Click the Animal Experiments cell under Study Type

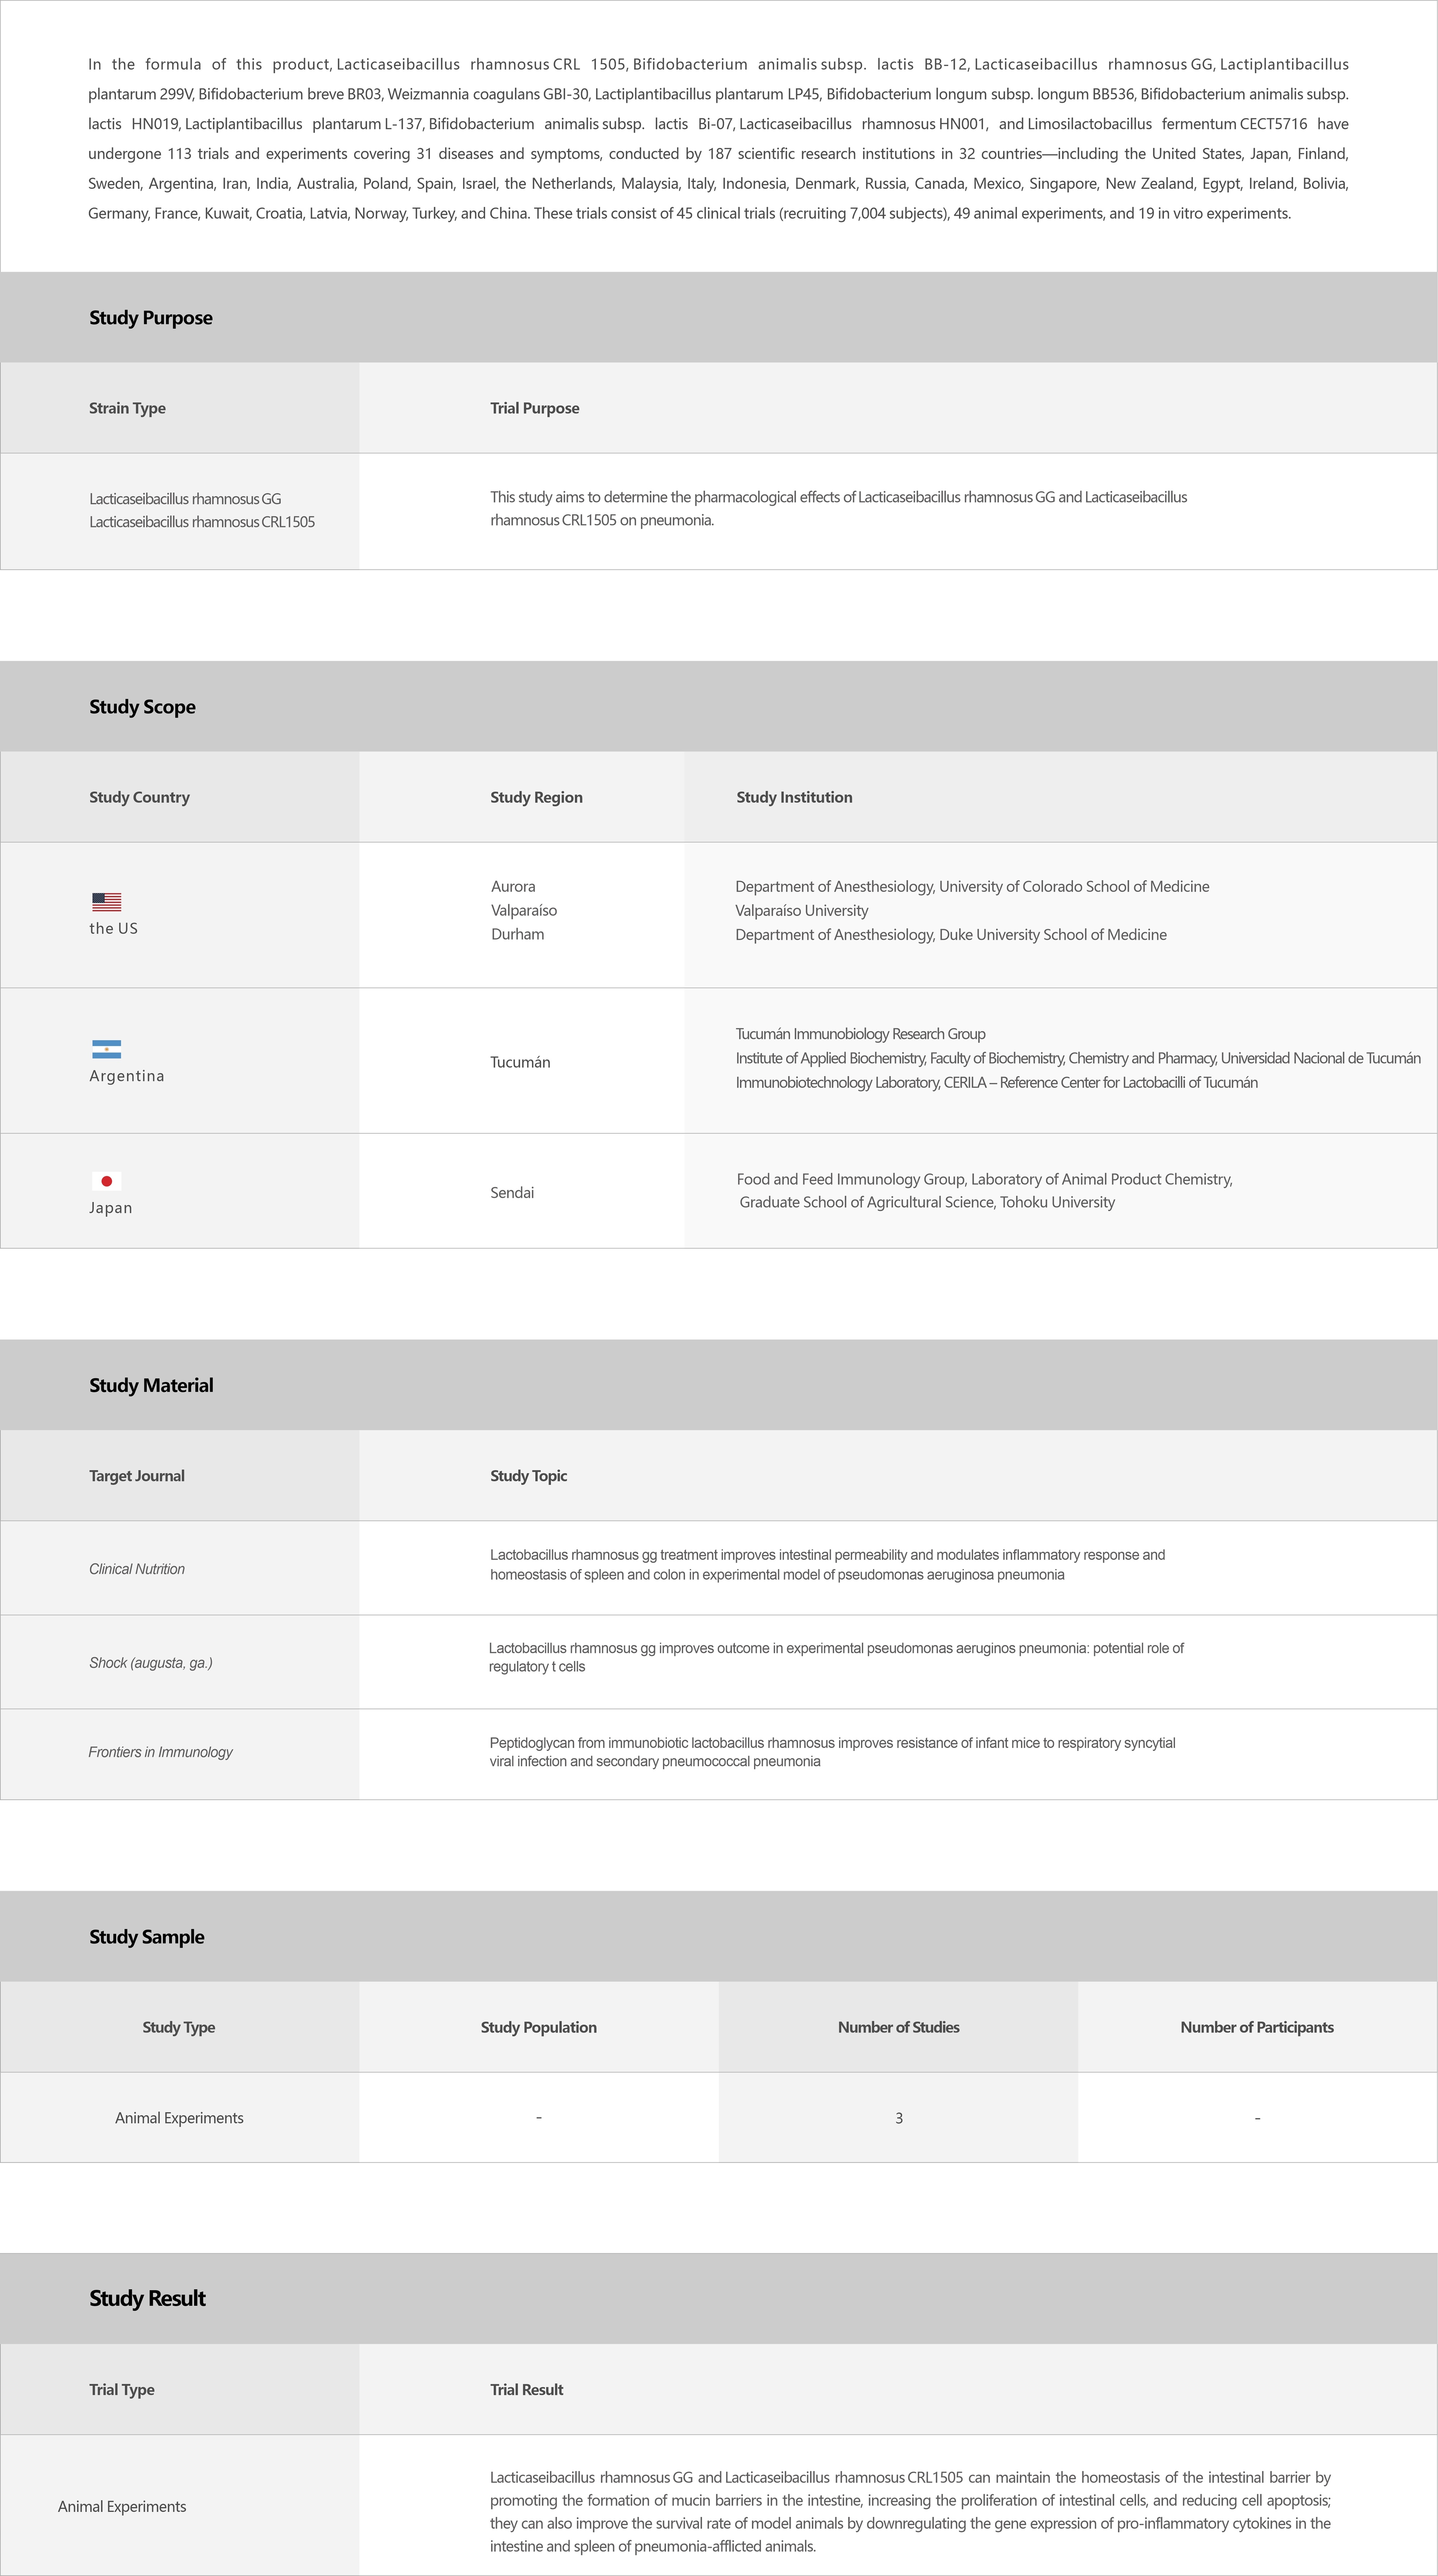179,2118
